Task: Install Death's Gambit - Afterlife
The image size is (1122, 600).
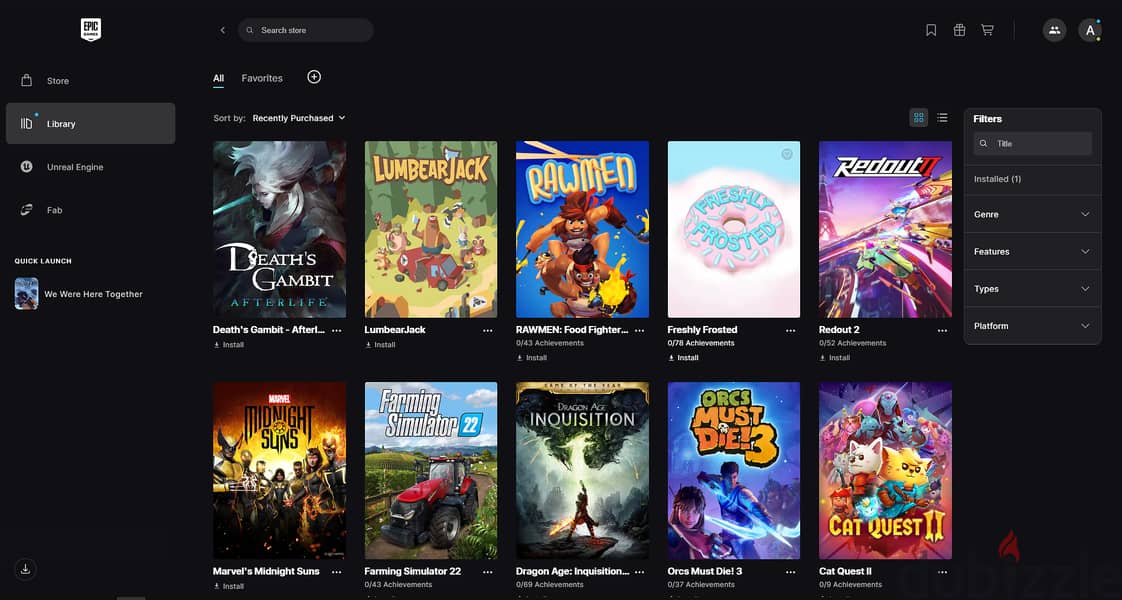Action: click(229, 345)
